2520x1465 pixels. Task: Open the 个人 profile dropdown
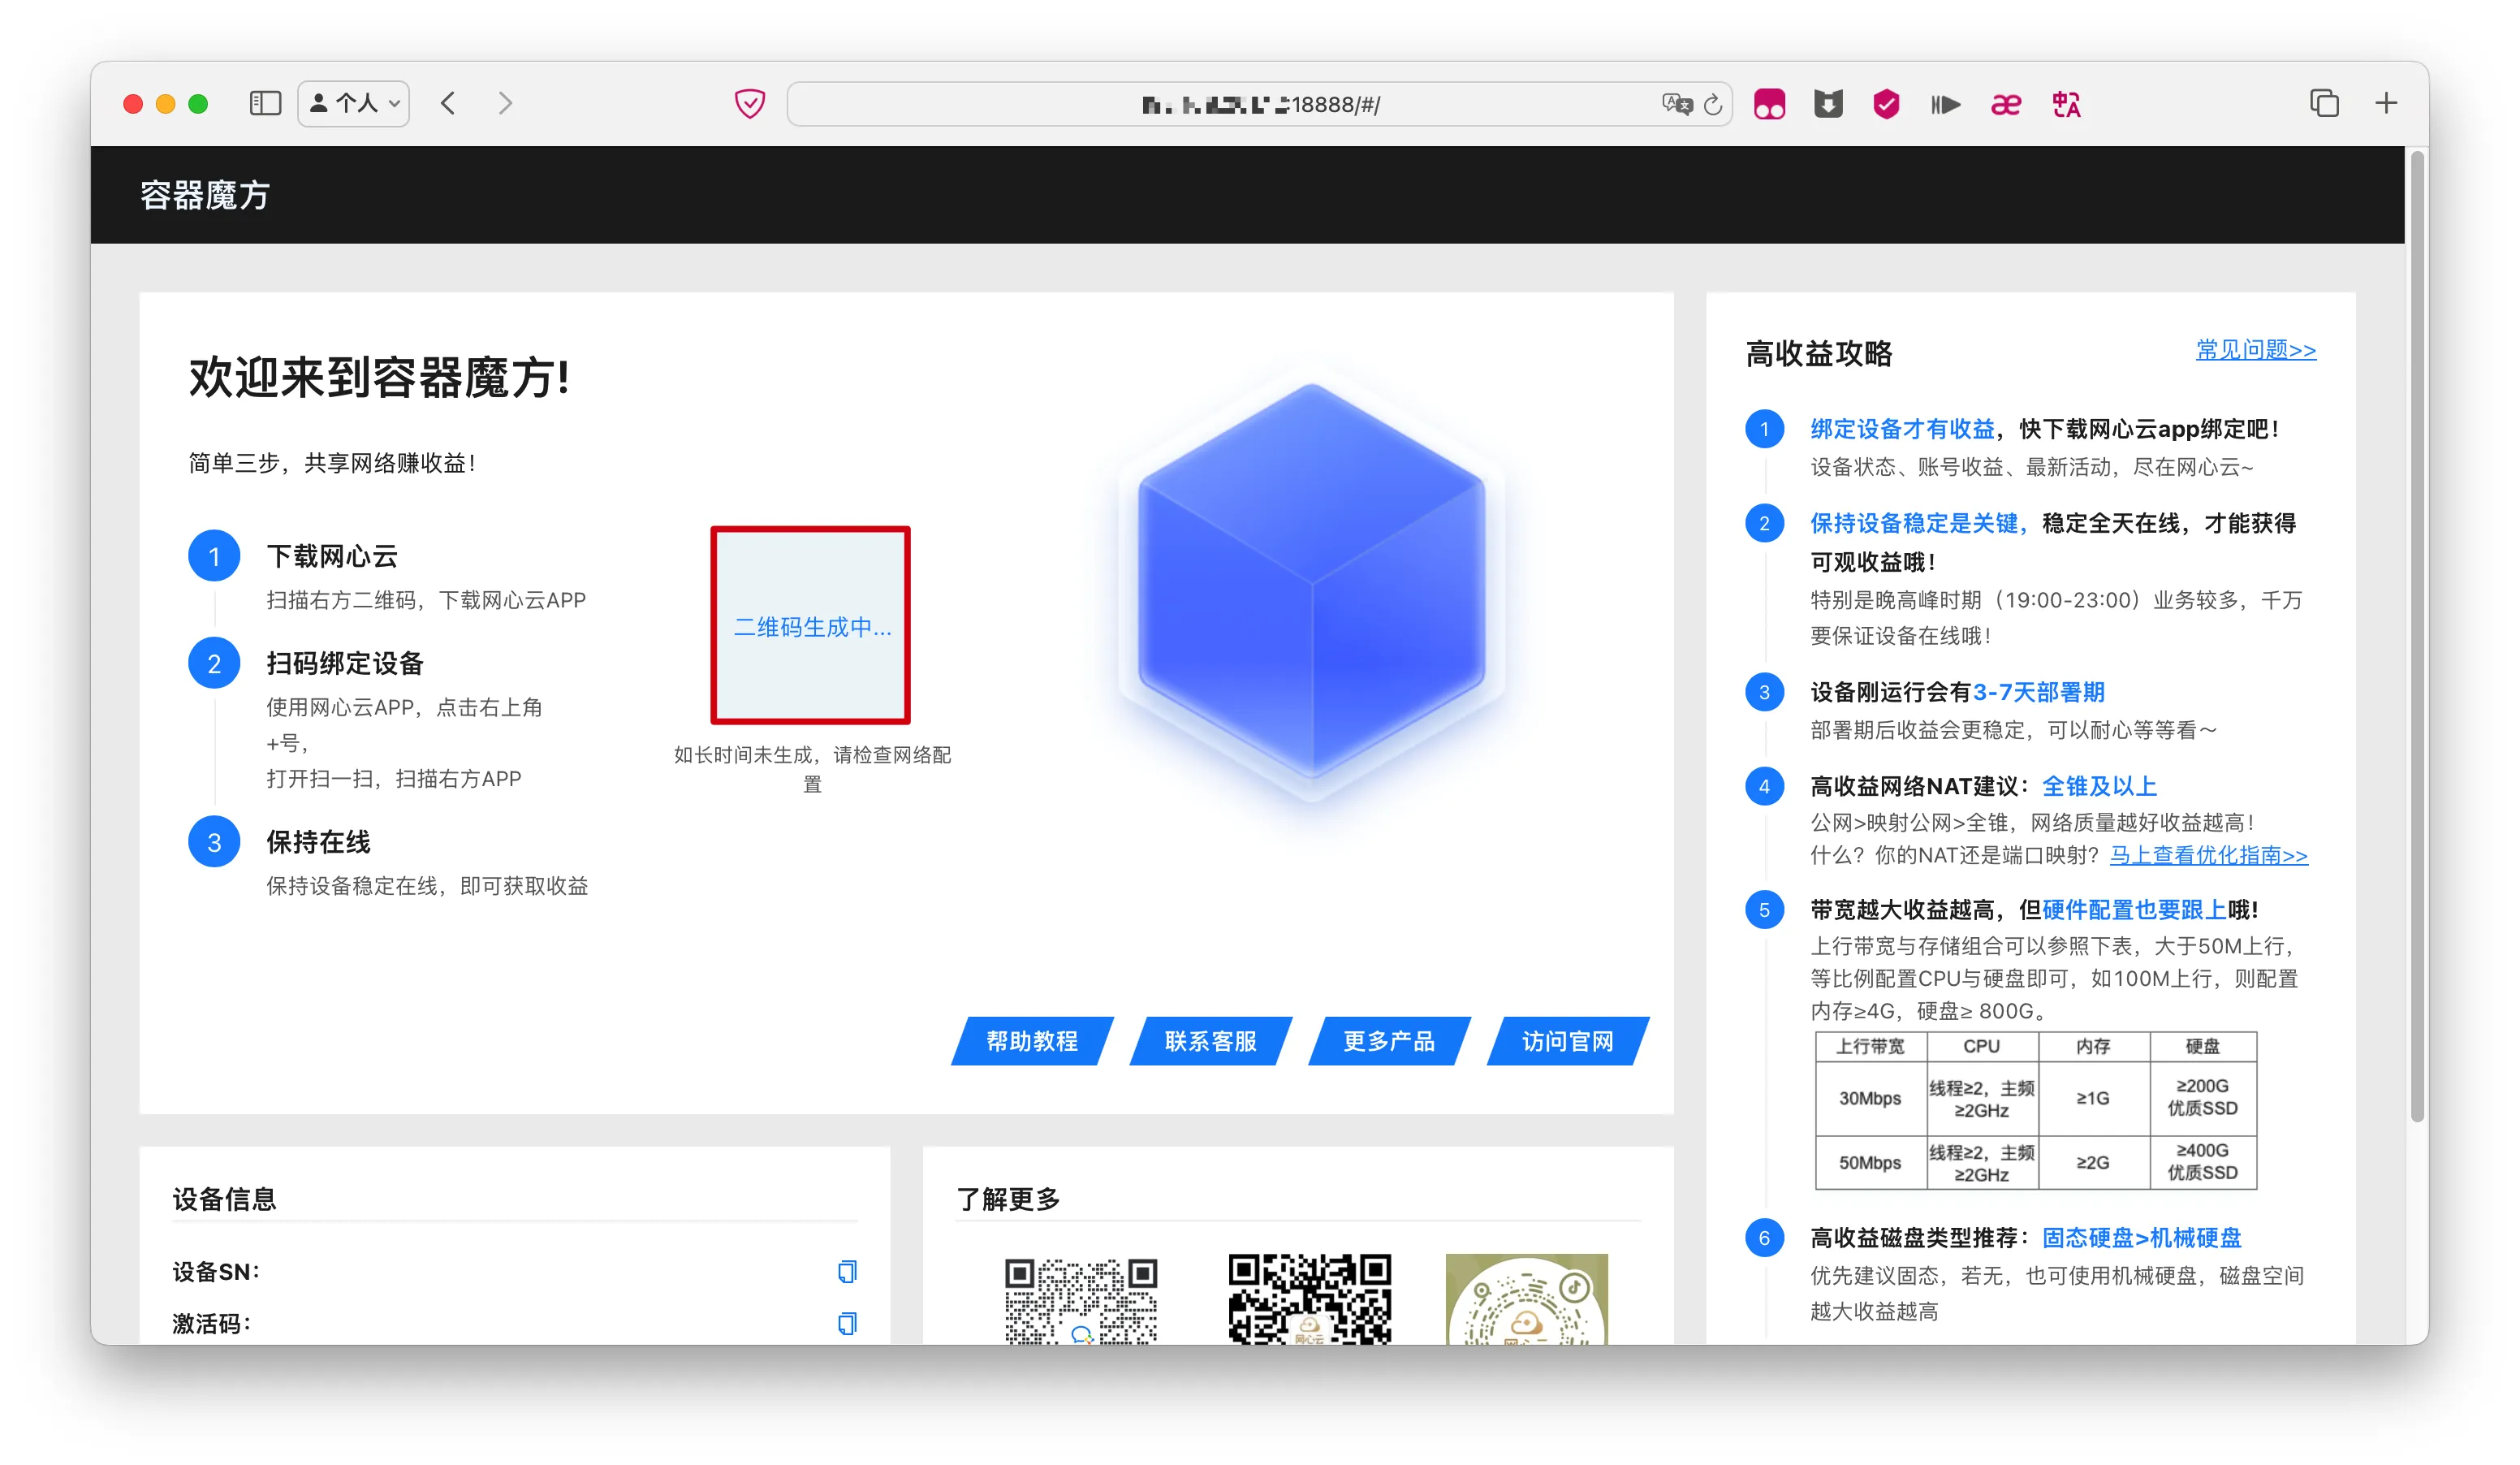pos(354,104)
